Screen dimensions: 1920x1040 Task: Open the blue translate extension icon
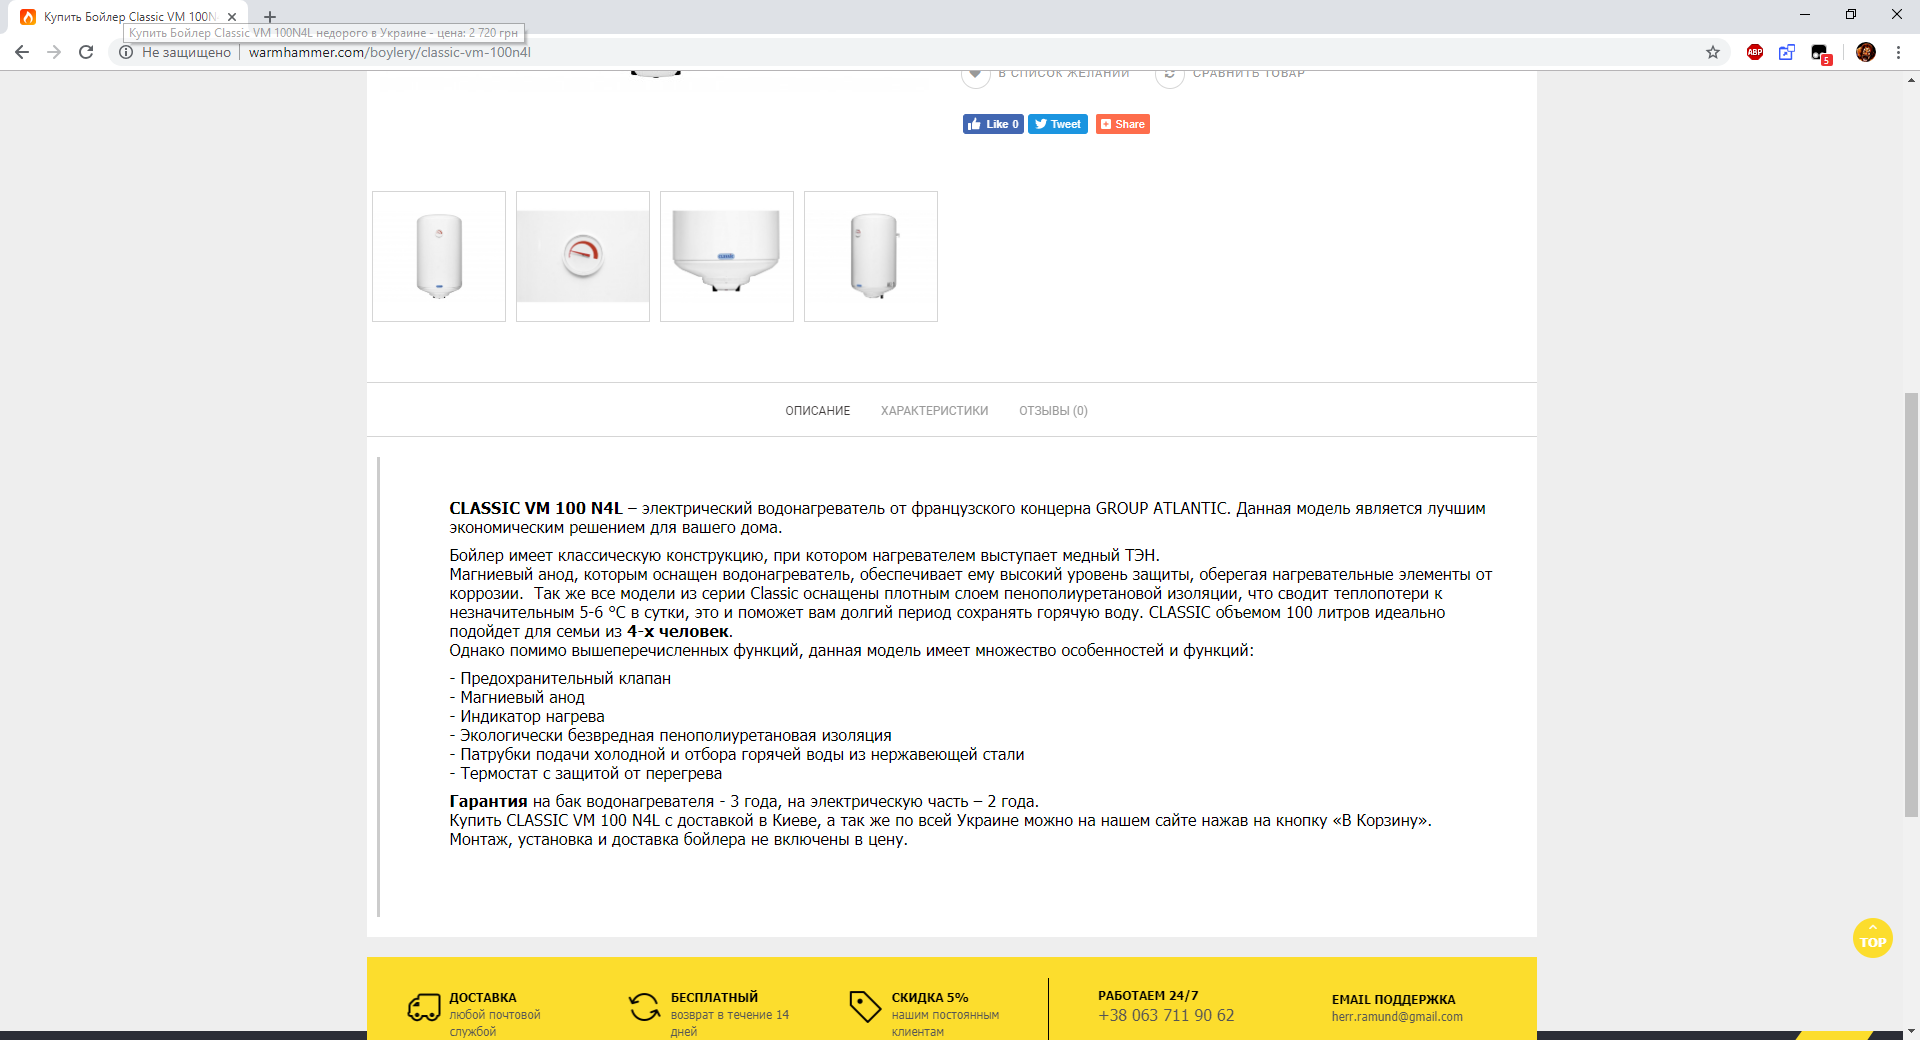1787,52
